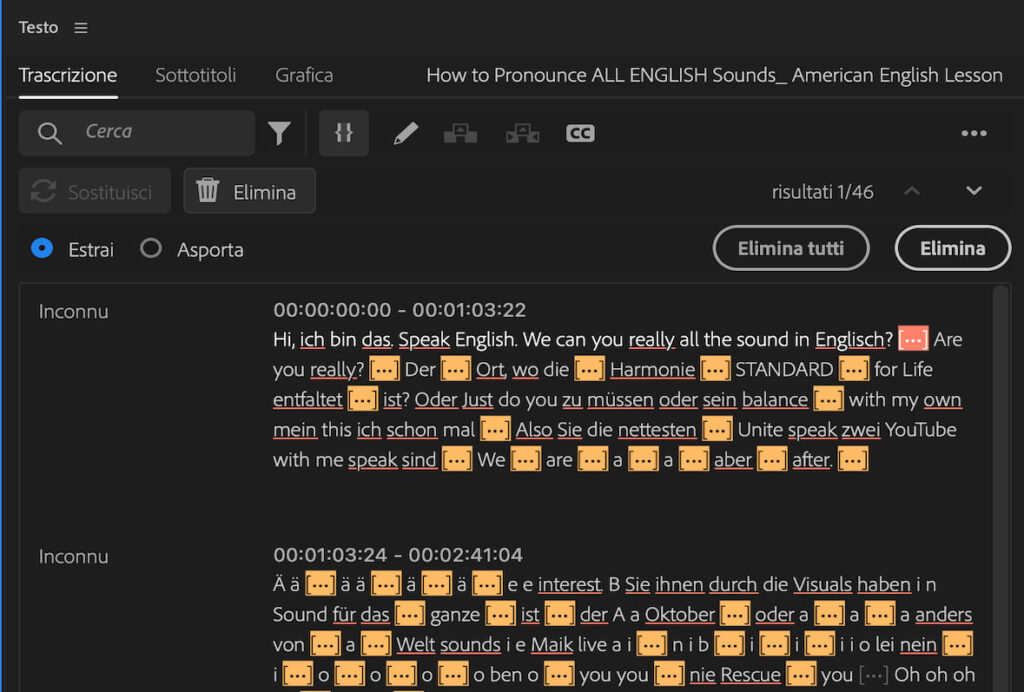Activate the pencil edit tool
Screen dimensions: 1024x692
pos(405,132)
